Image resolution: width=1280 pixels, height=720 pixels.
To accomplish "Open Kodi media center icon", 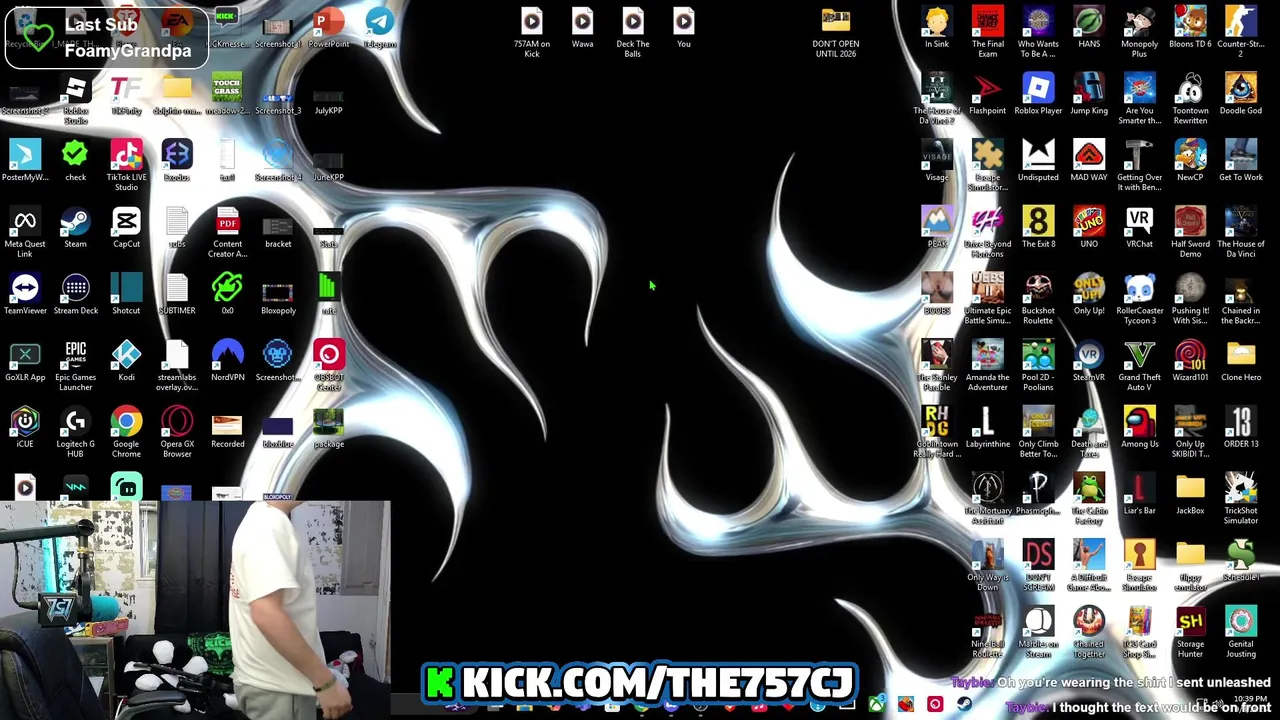I will coord(126,362).
